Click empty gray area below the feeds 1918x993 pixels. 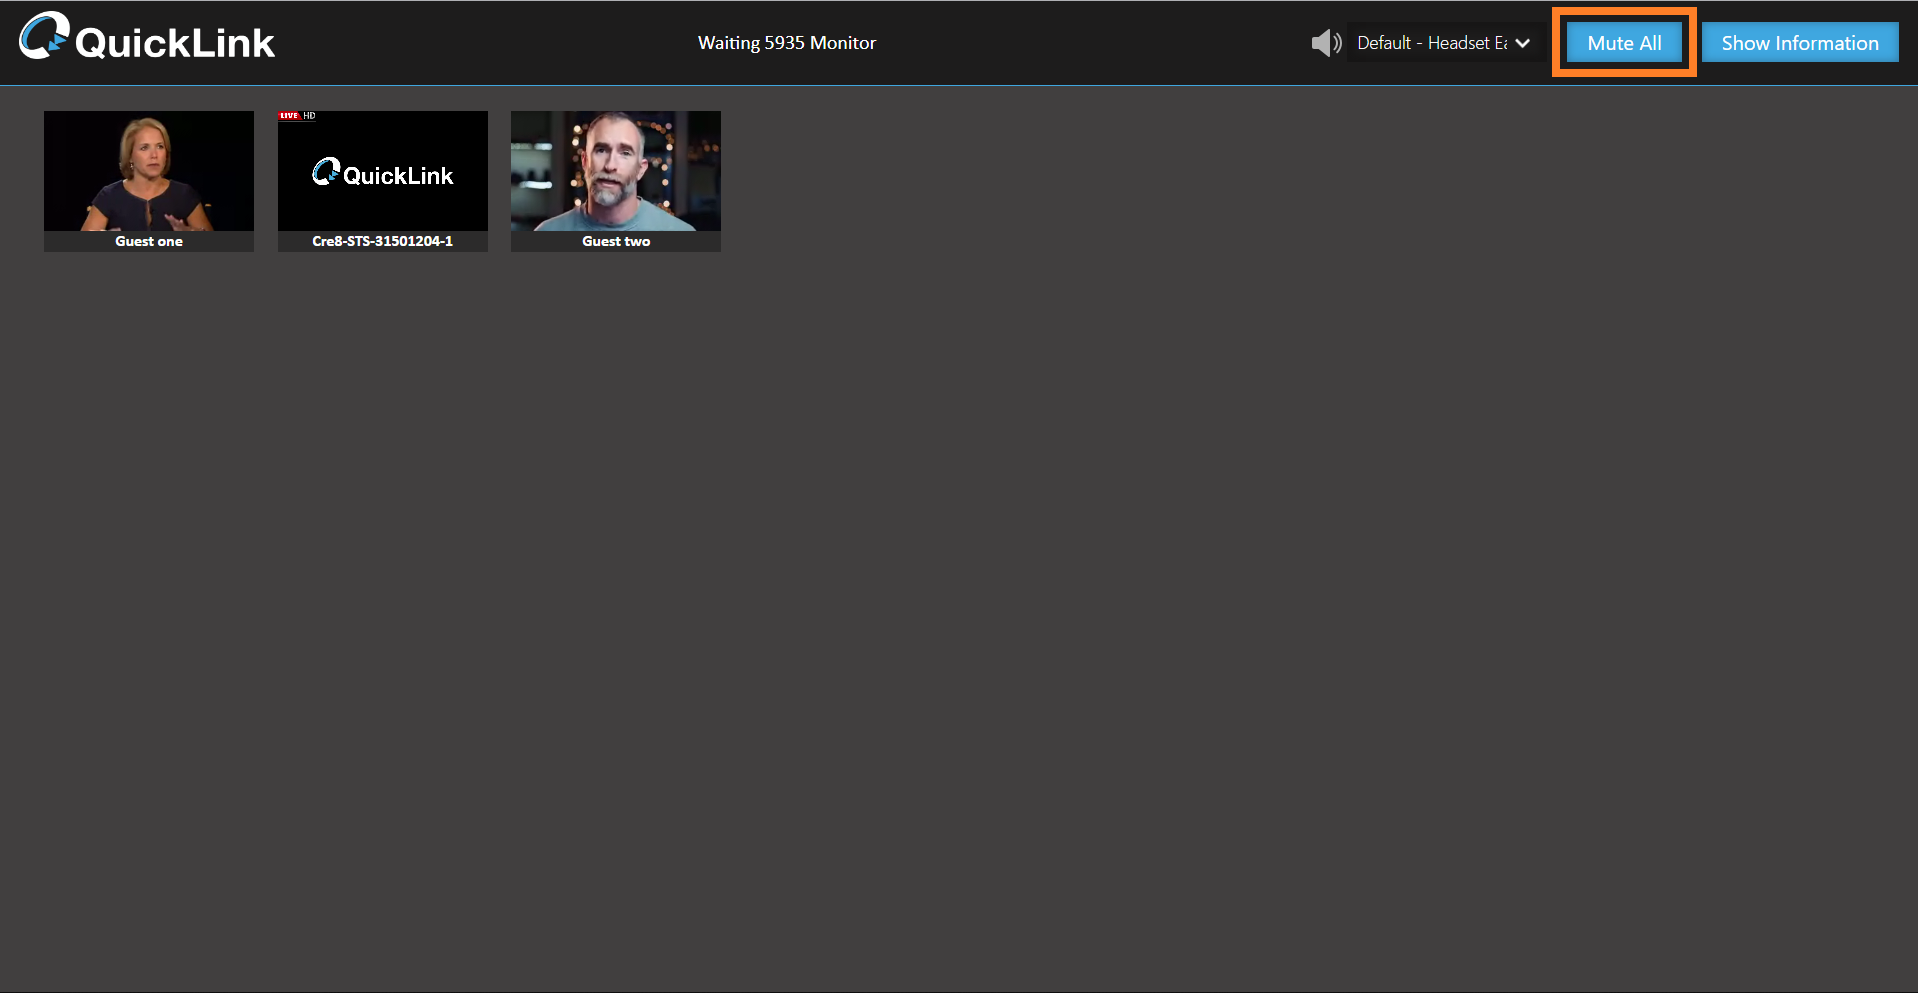pyautogui.click(x=958, y=600)
